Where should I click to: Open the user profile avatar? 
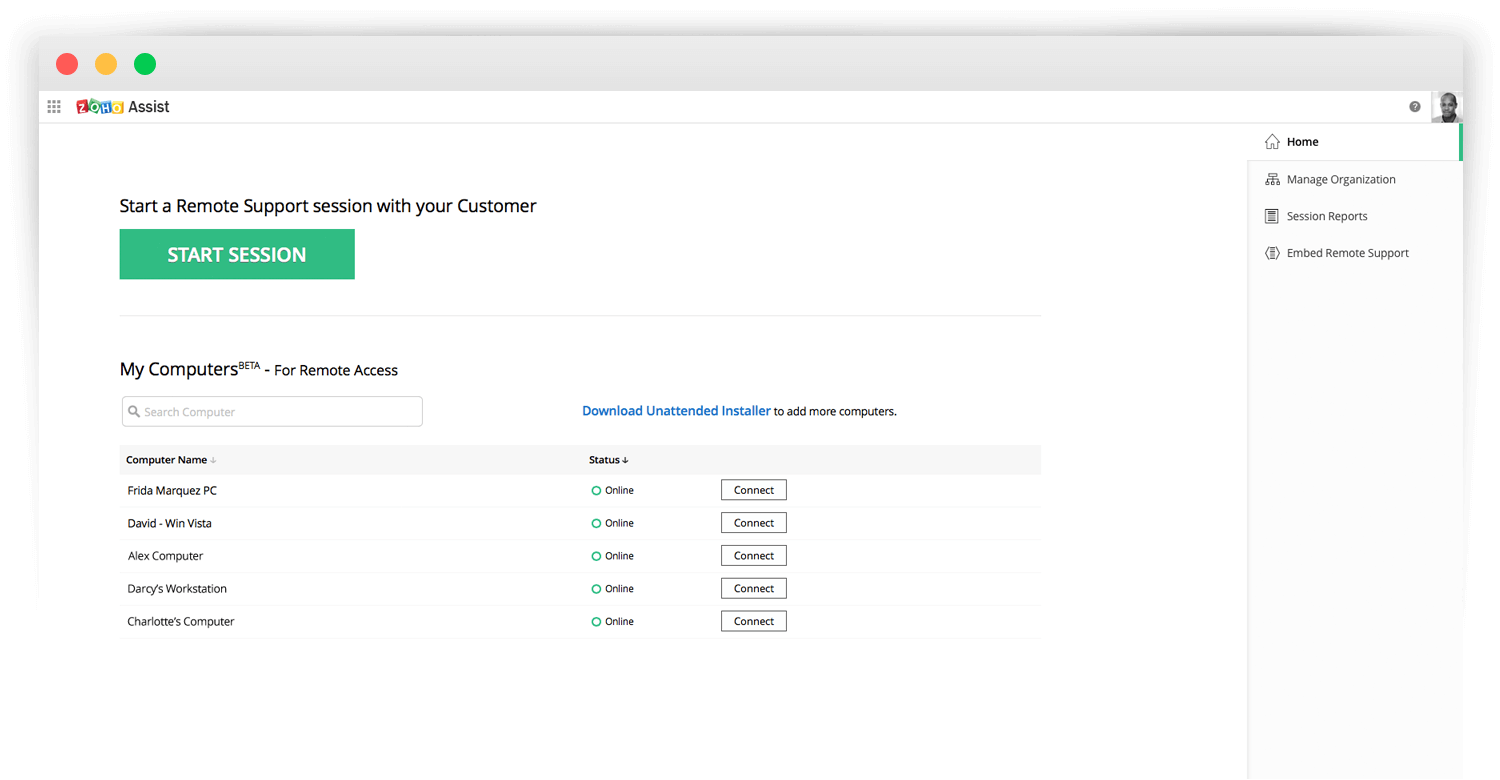1445,107
